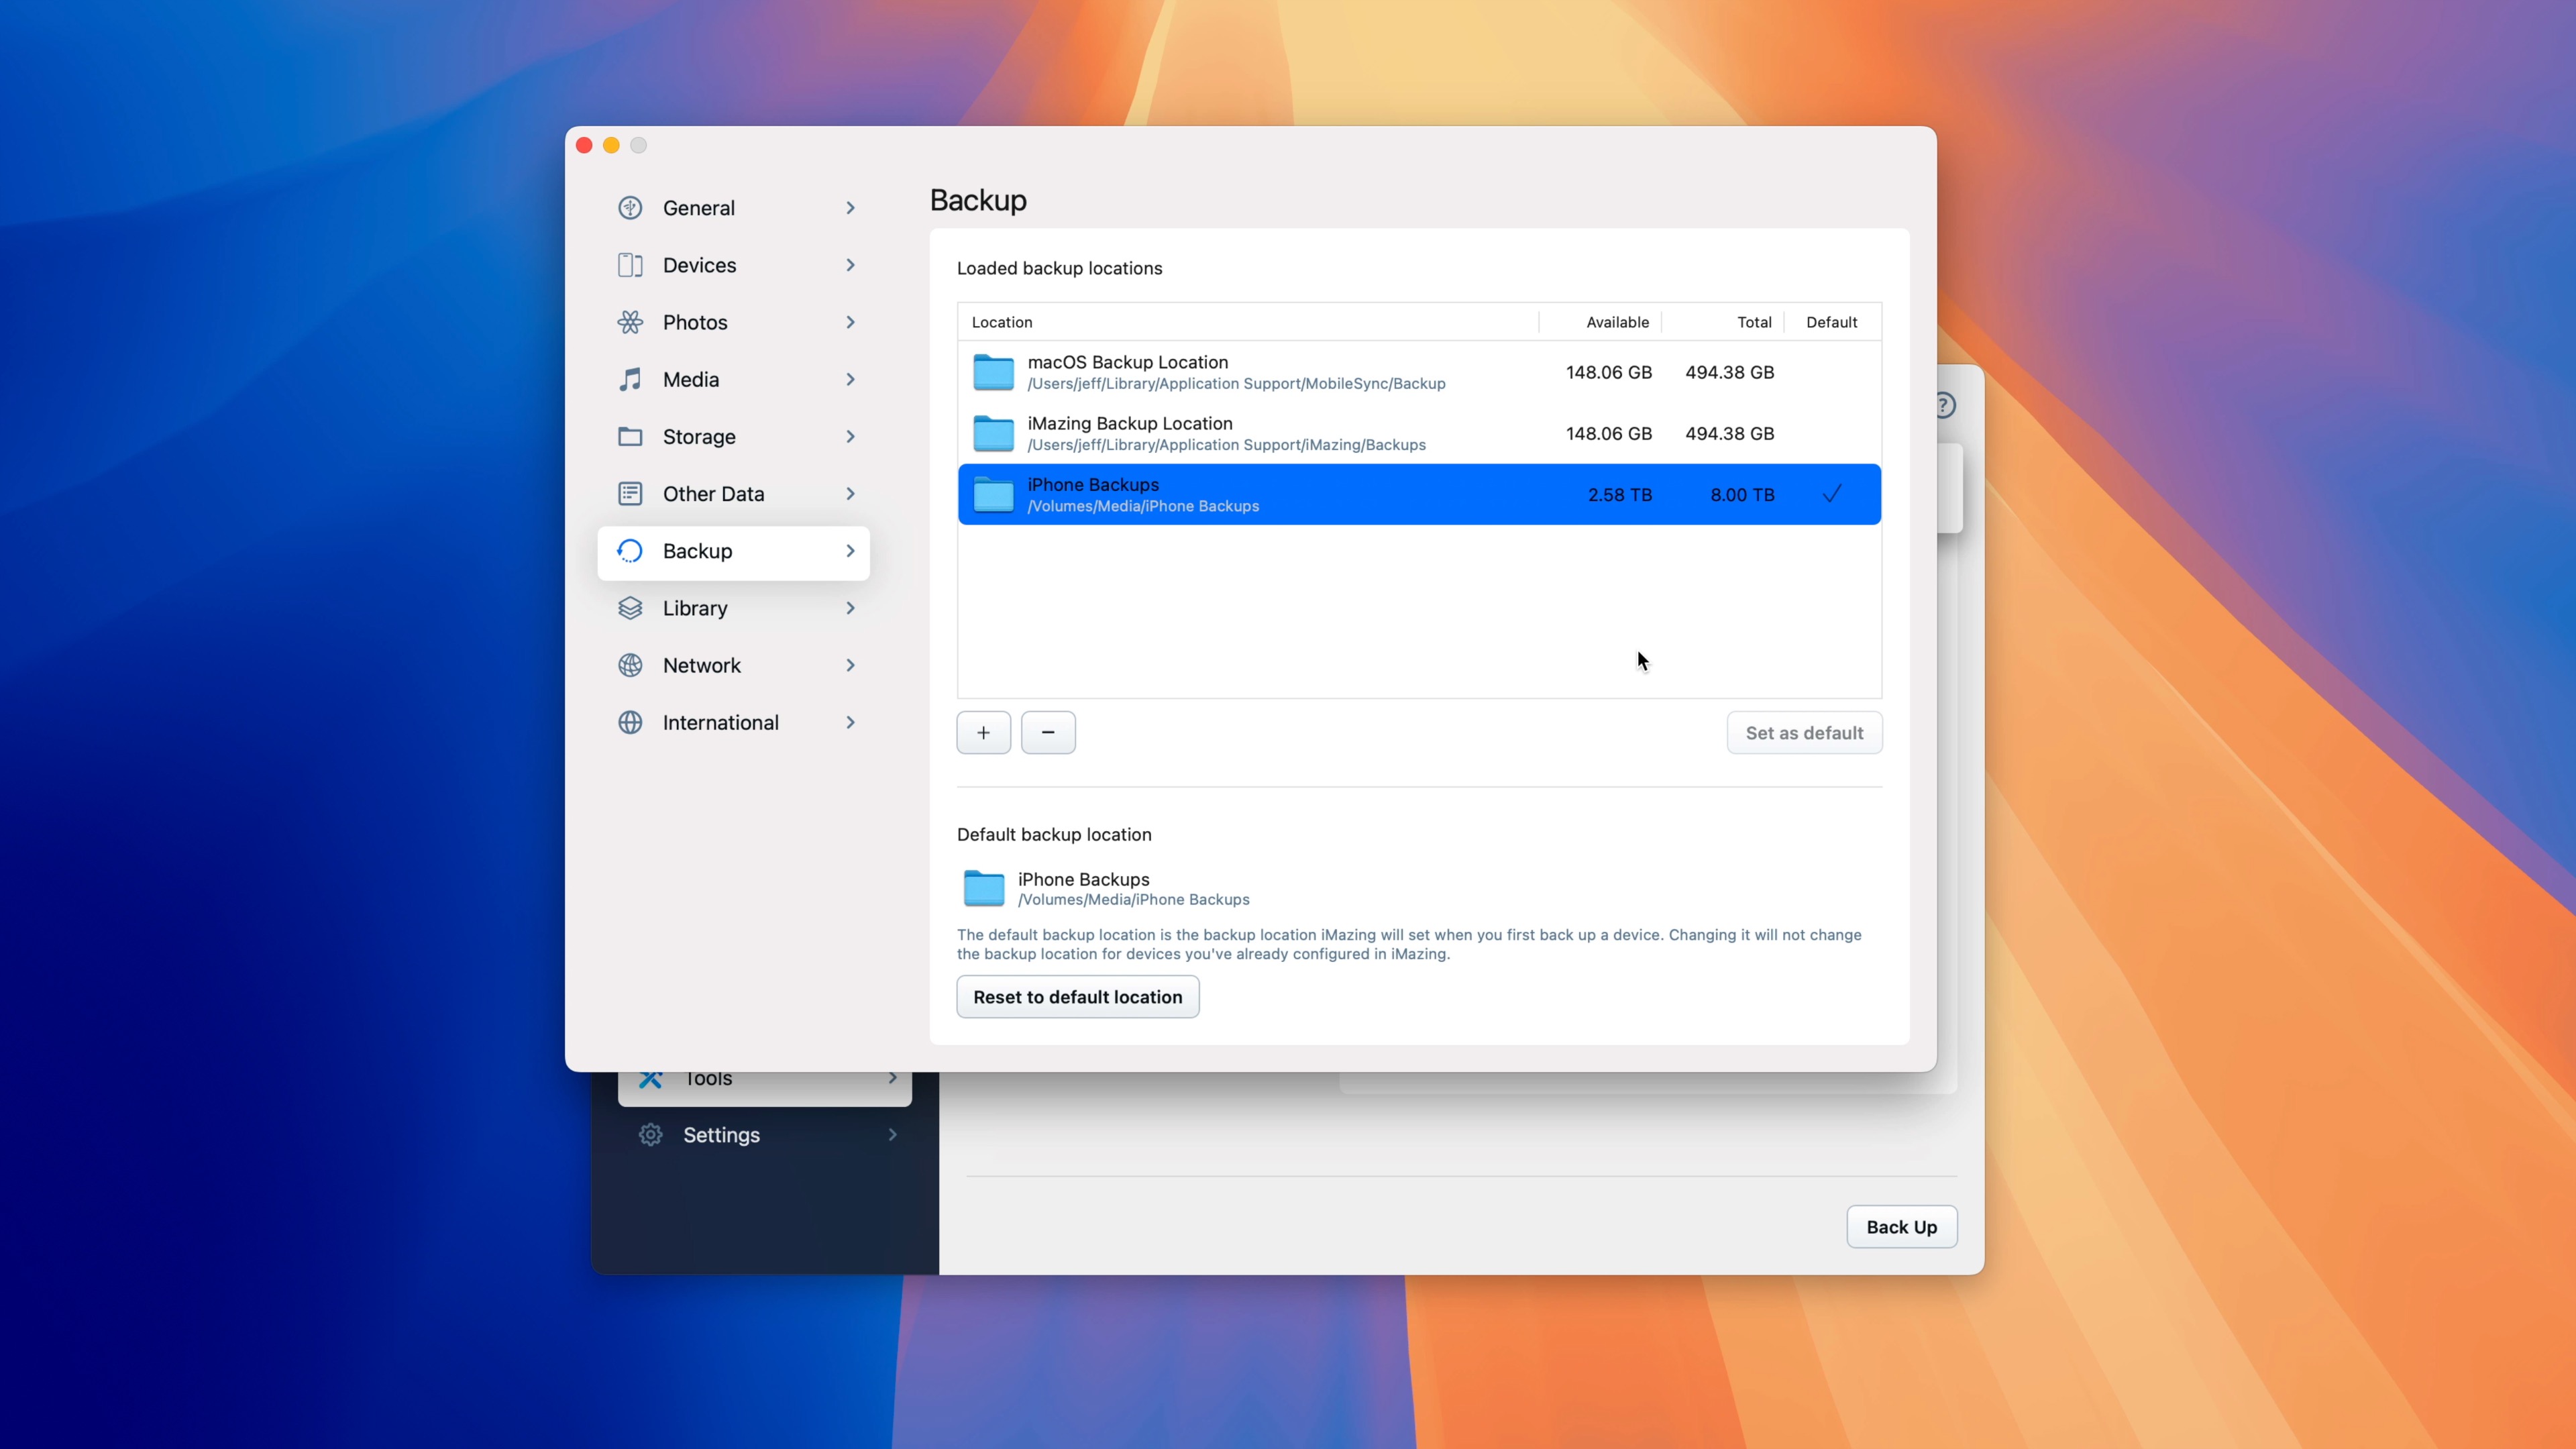Expand the Settings section chevron
This screenshot has width=2576, height=1449.
[x=891, y=1135]
